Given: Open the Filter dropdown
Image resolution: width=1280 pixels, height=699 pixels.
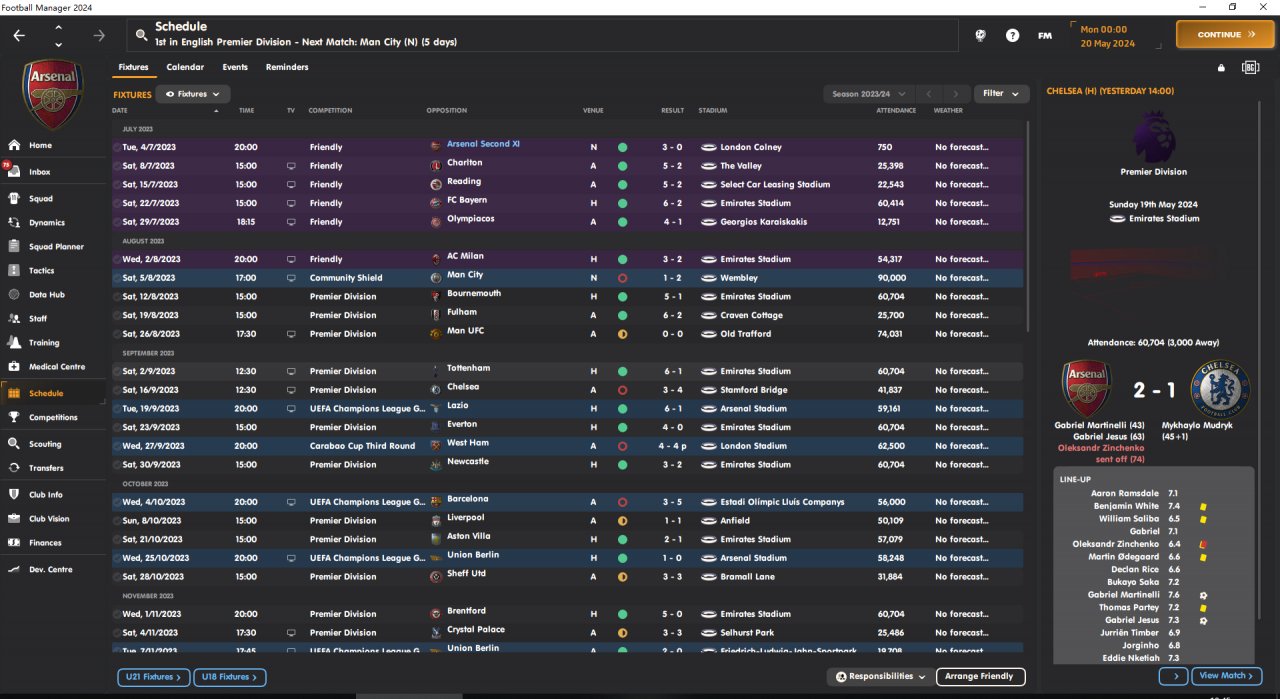Looking at the screenshot, I should (x=1000, y=94).
